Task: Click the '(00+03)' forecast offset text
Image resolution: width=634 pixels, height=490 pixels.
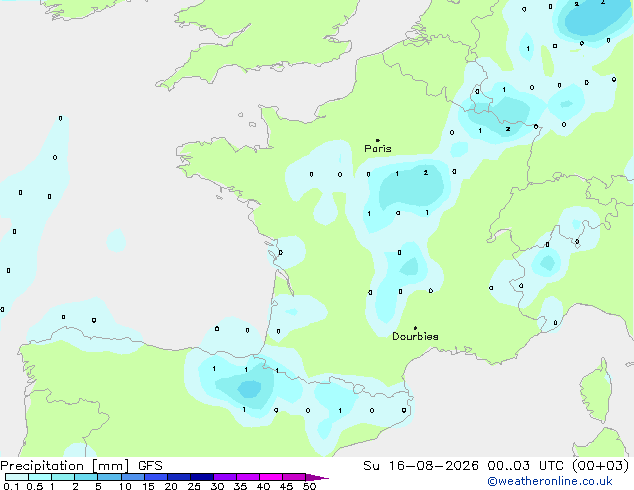Action: click(601, 466)
